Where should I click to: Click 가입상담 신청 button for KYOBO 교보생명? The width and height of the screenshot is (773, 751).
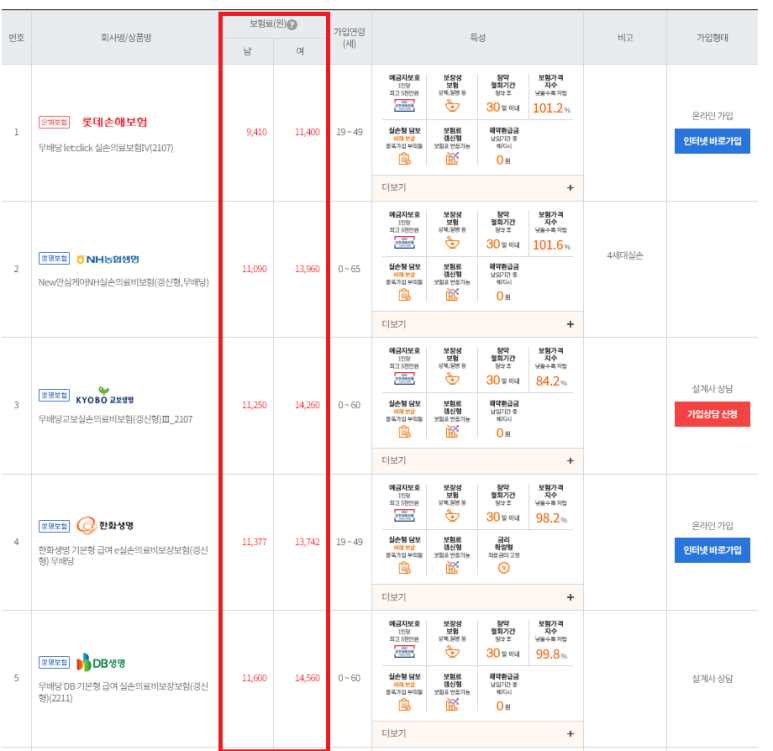[712, 414]
